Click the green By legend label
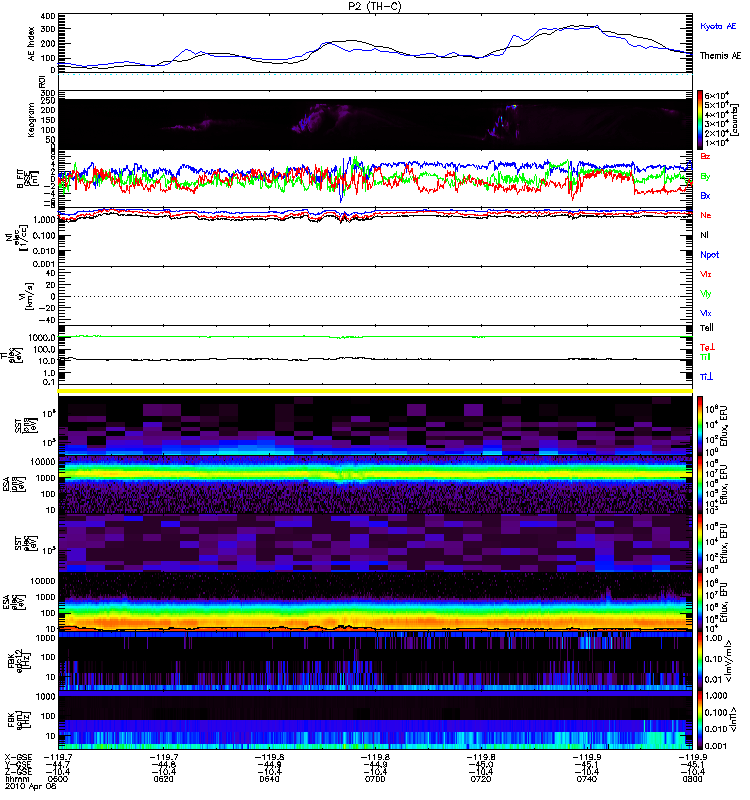The image size is (750, 800). 705,177
